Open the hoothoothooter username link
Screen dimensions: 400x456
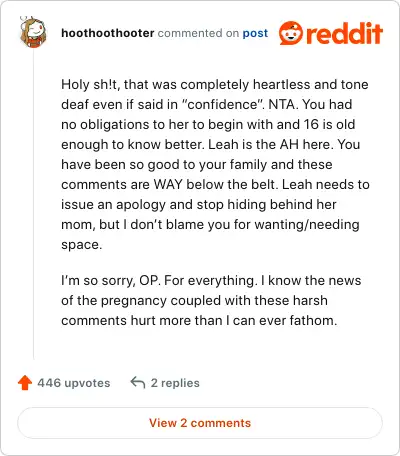(108, 33)
